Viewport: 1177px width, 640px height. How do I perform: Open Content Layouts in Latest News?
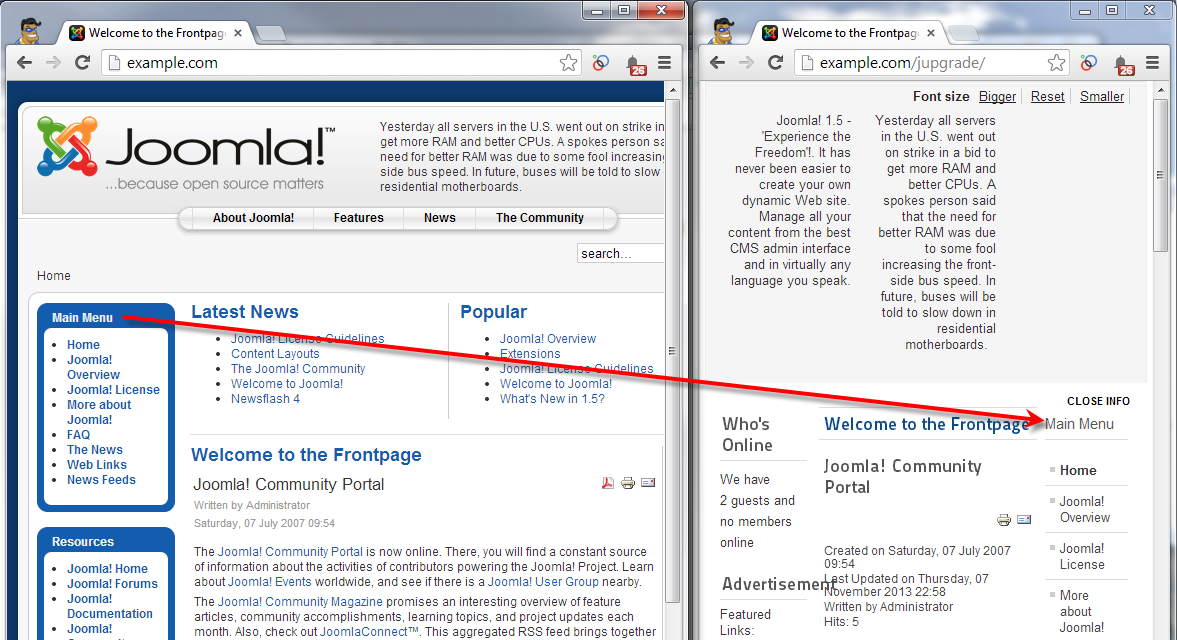click(x=275, y=353)
